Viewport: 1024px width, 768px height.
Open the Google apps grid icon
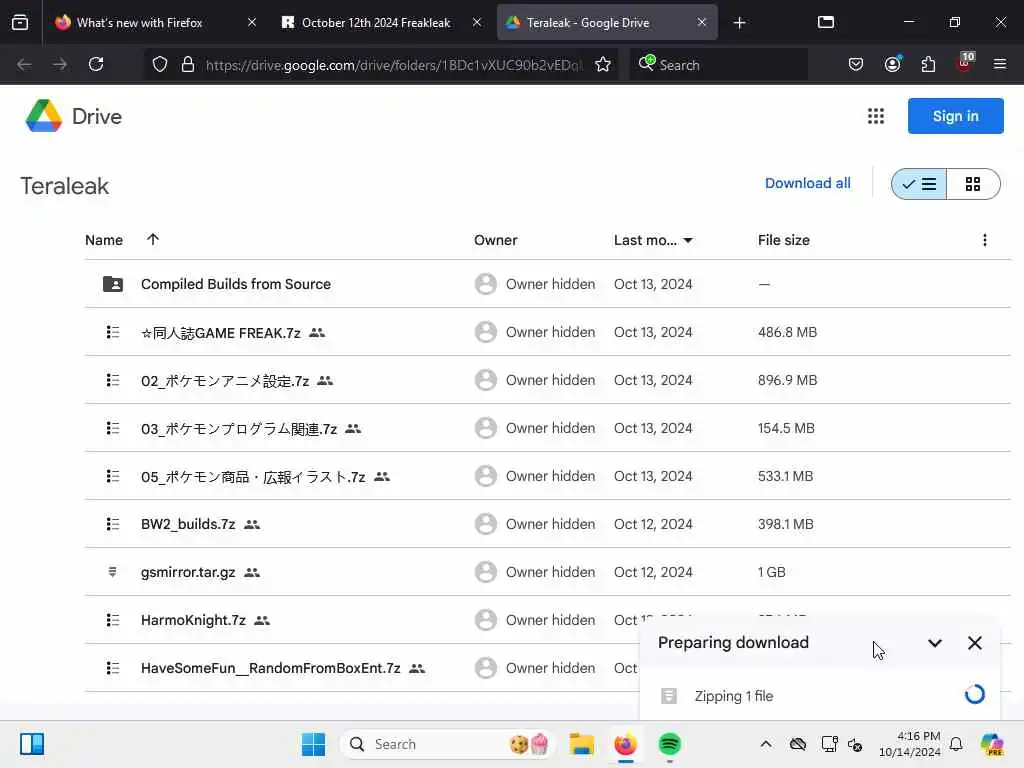coord(876,116)
